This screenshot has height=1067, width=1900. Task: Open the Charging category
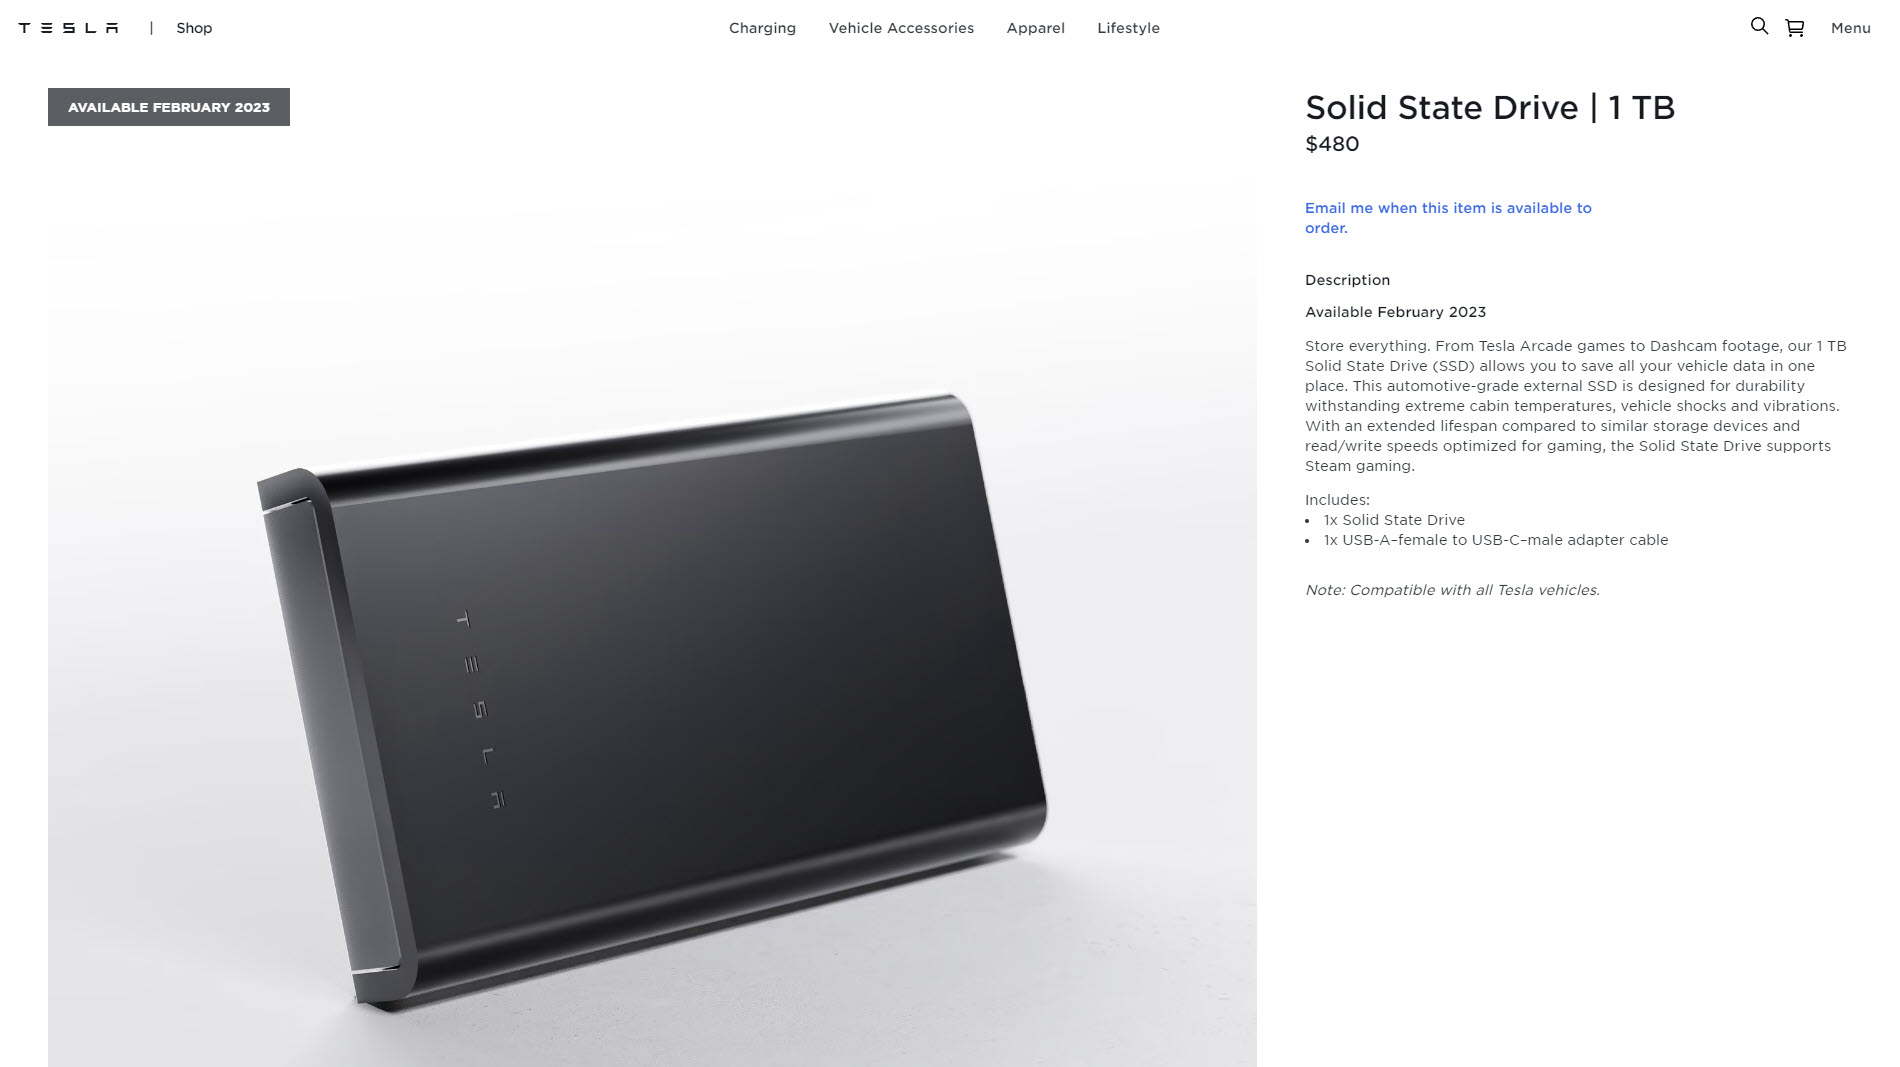tap(762, 28)
